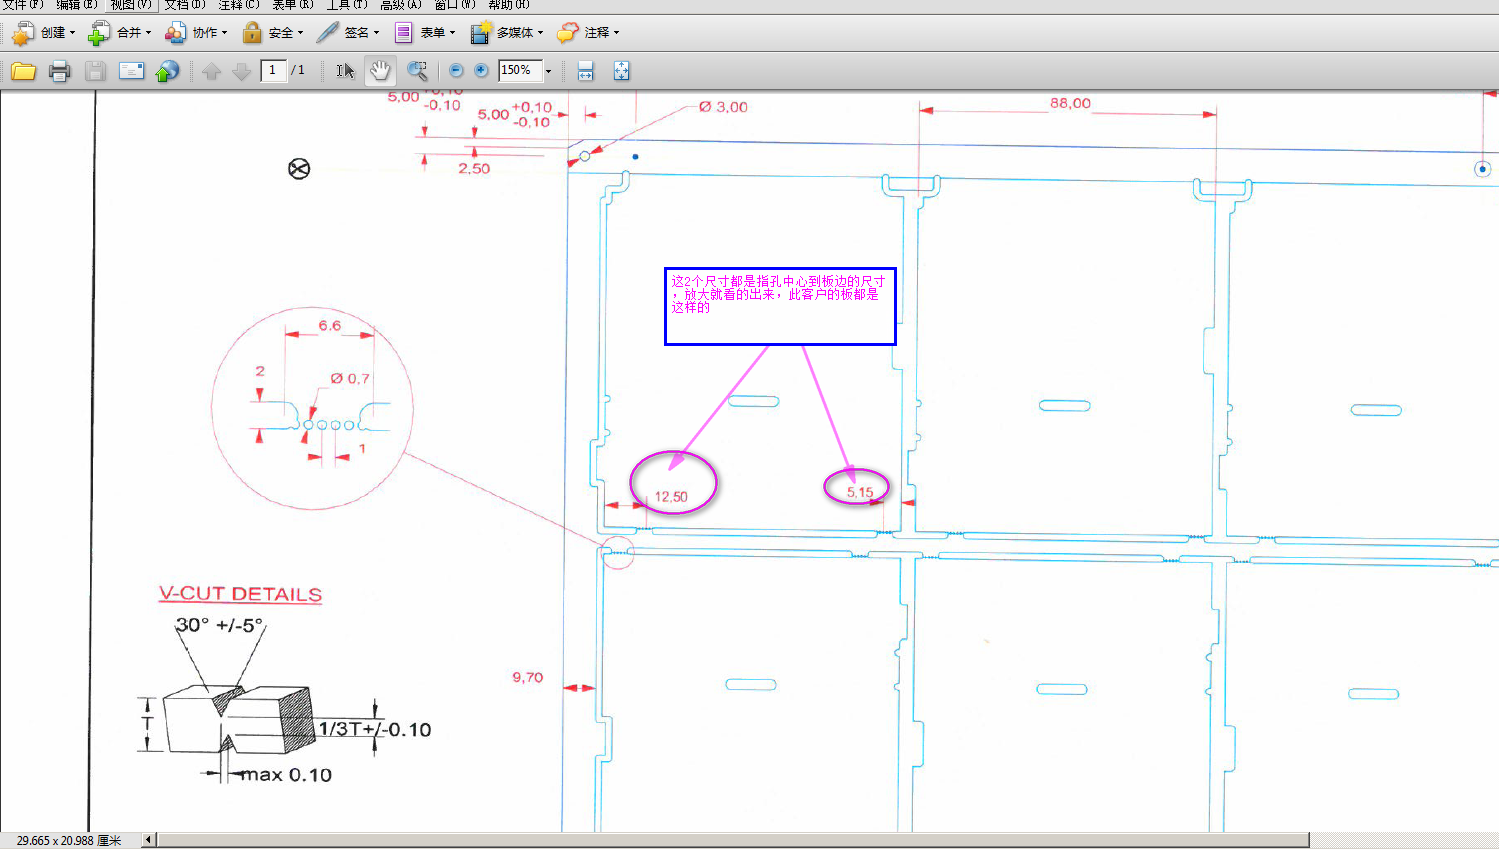Go to previous page with up arrow

tap(211, 71)
